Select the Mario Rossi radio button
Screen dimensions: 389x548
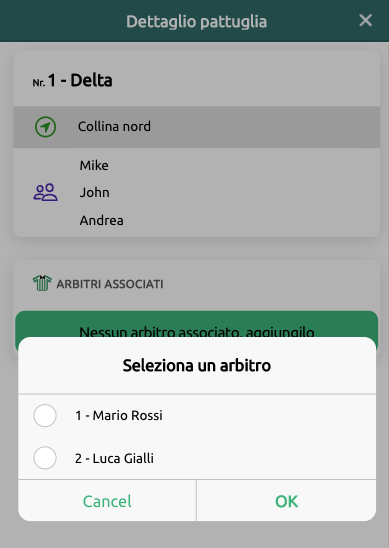(x=45, y=416)
